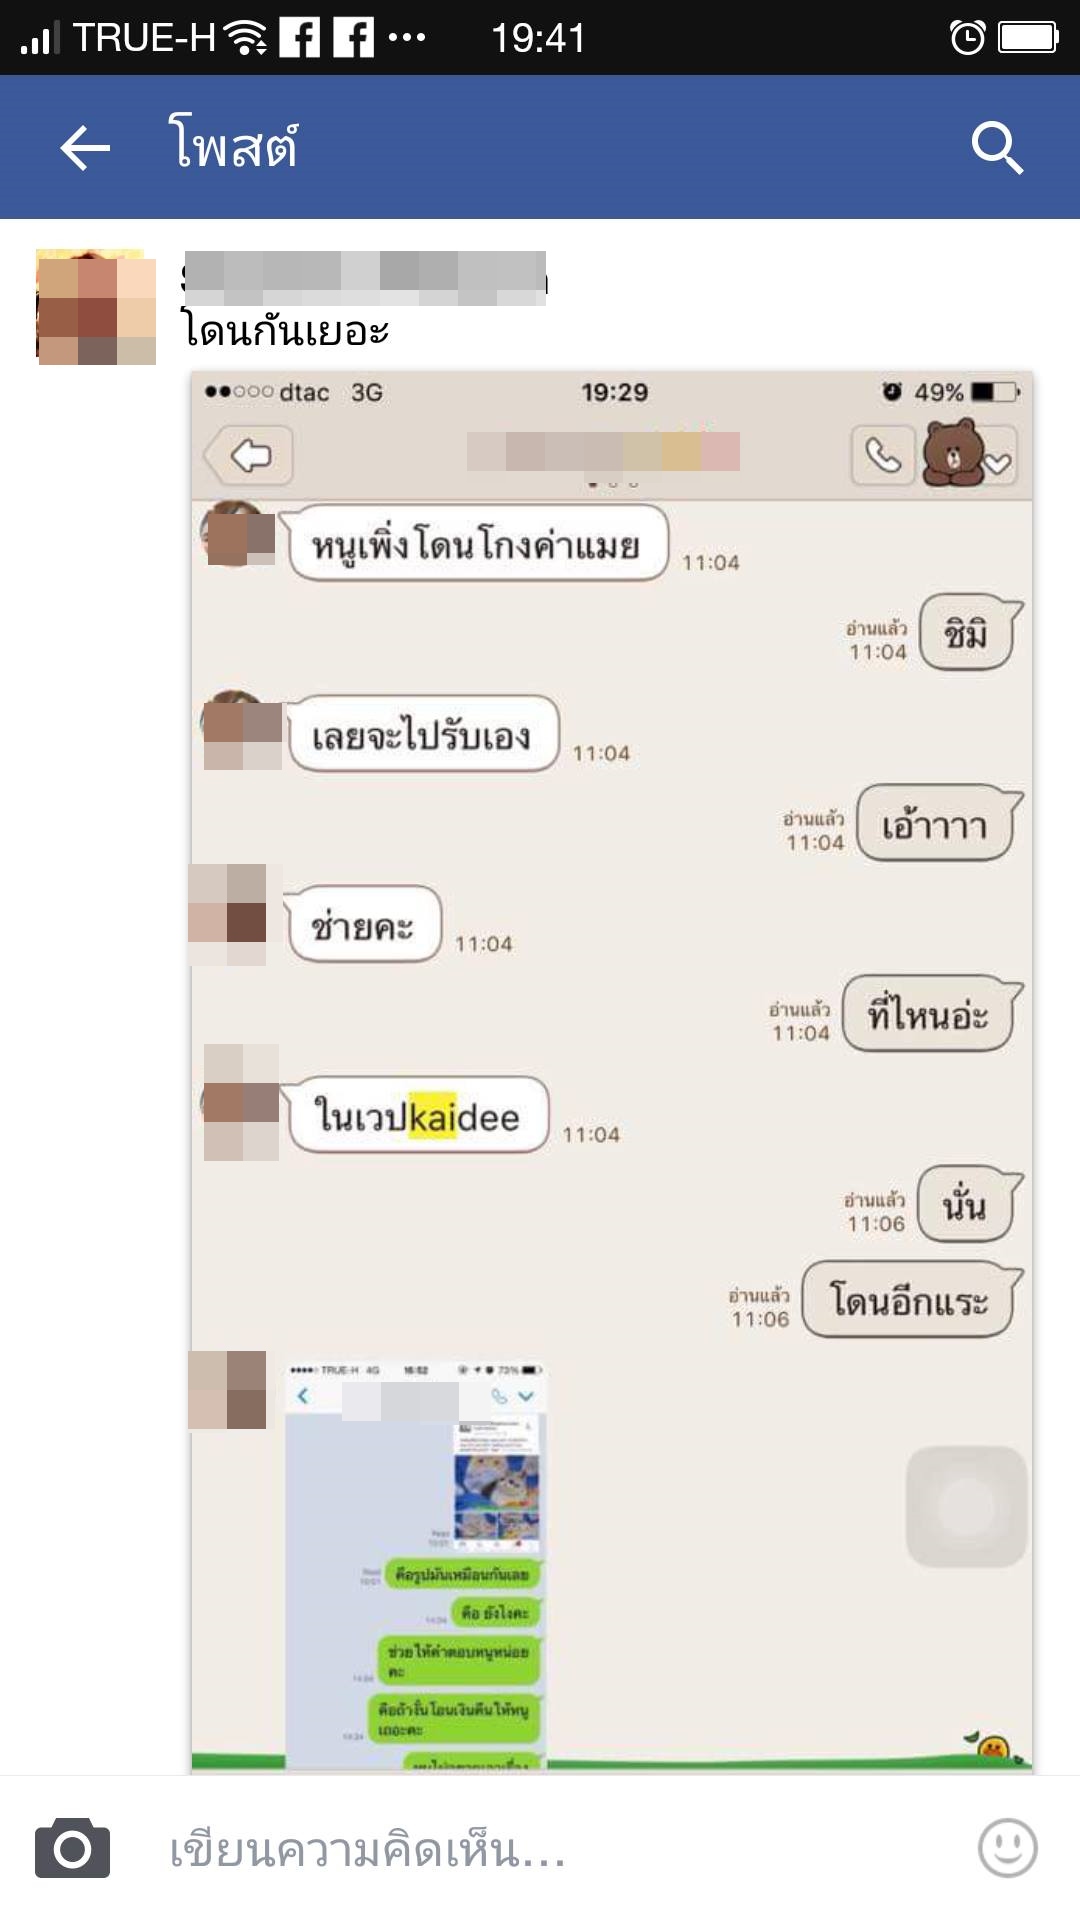
Task: Tap the camera icon beside comment box
Action: point(73,1848)
